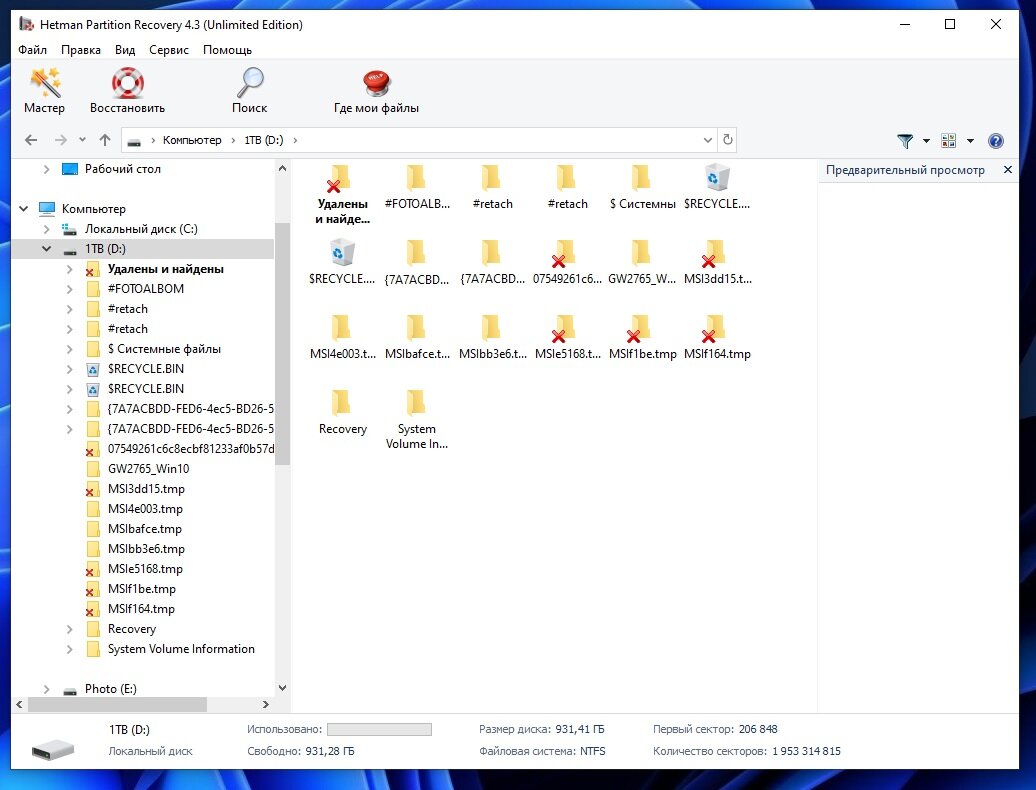The width and height of the screenshot is (1036, 790).
Task: Select the System Volume In... folder icon
Action: click(417, 419)
